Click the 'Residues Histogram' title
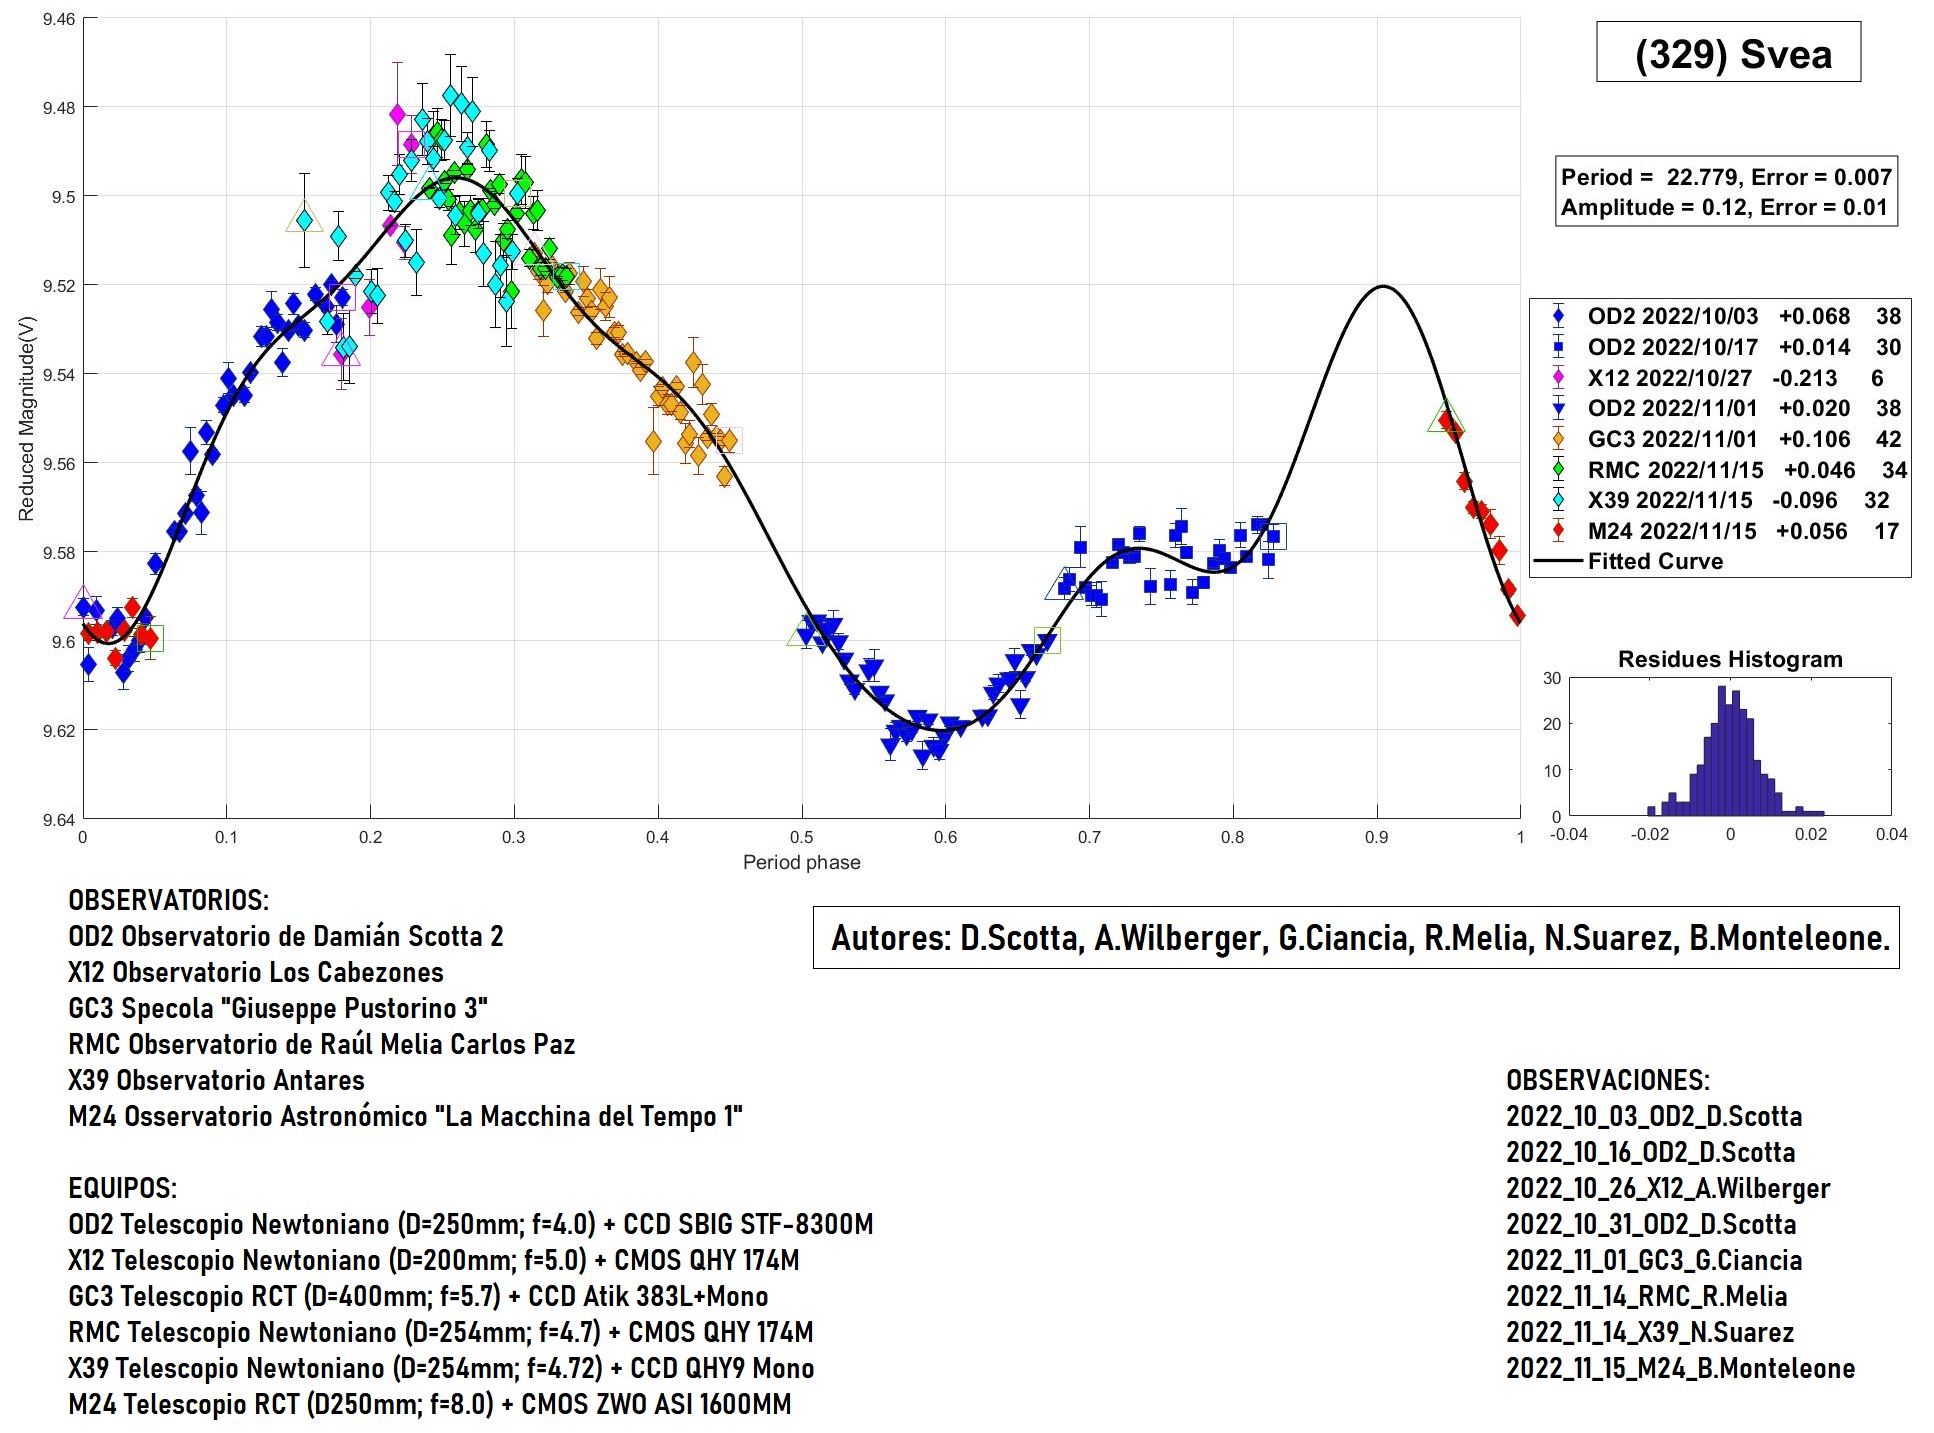This screenshot has width=1934, height=1433. coord(1730,659)
